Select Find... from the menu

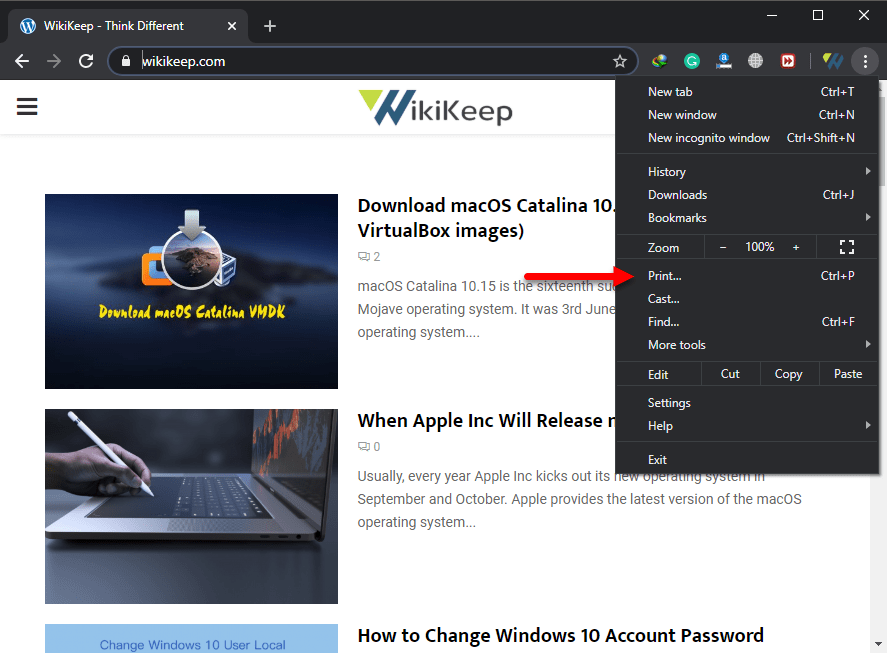click(x=747, y=322)
